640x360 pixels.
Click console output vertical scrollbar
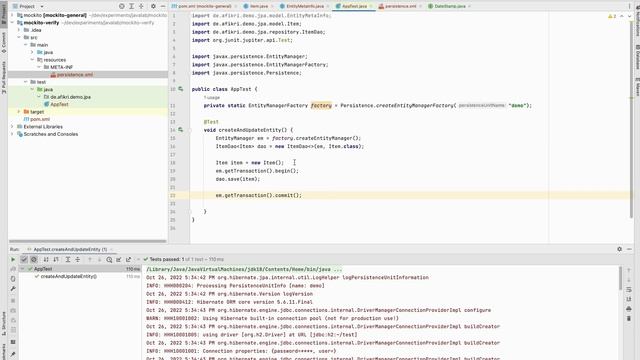coord(620,278)
